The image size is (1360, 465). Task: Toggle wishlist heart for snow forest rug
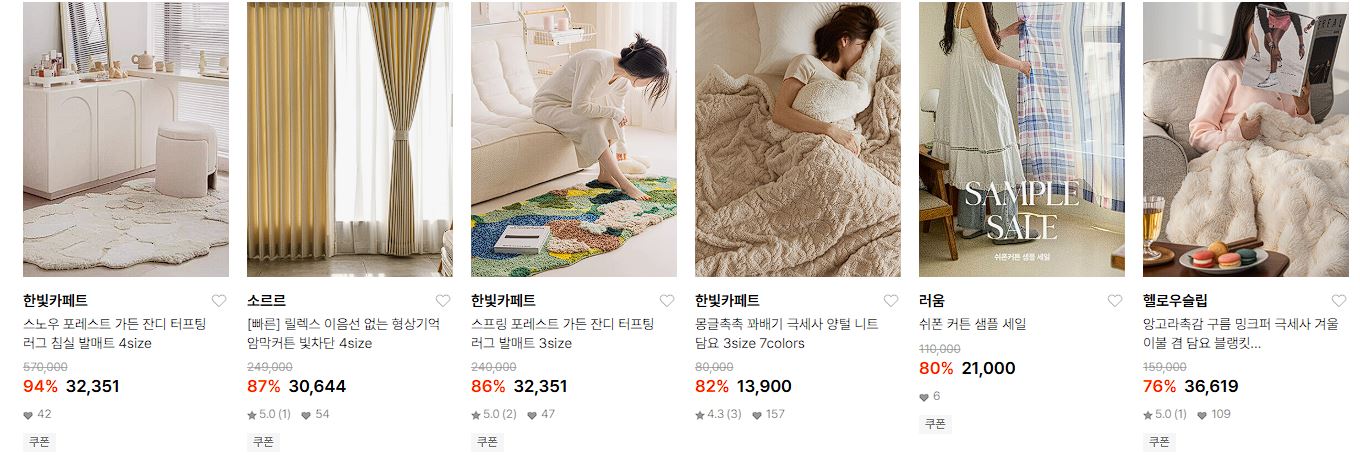click(x=219, y=301)
